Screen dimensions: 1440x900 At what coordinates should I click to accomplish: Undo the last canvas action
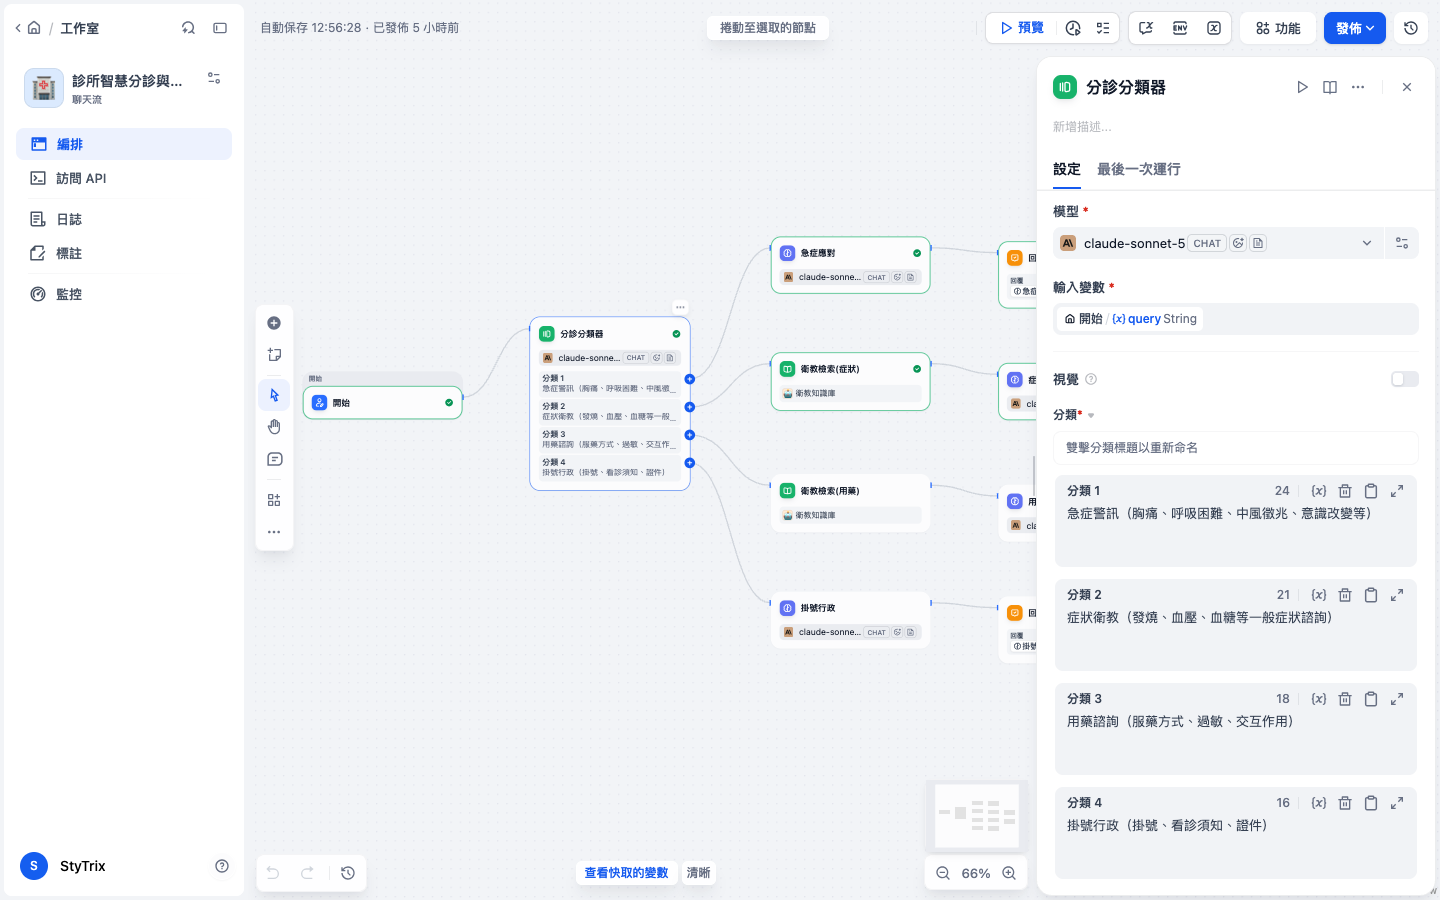click(x=273, y=873)
